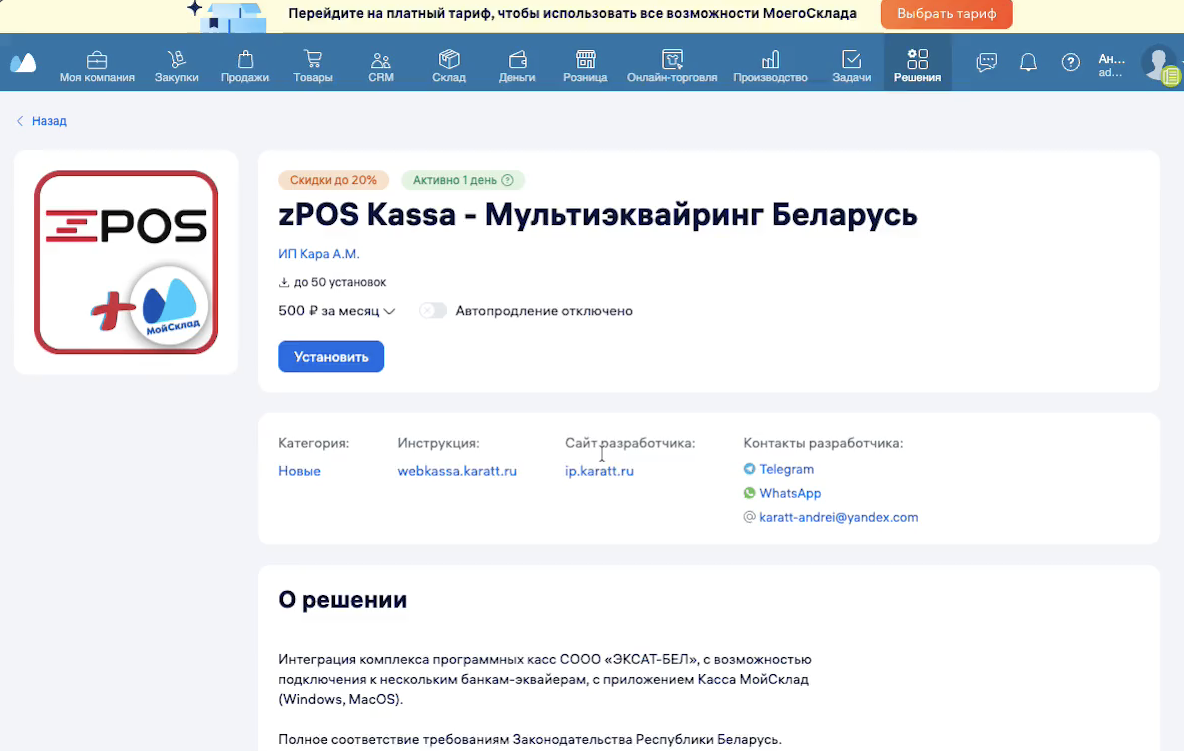Open webkassa.karatt.ru instruction link
Image resolution: width=1184 pixels, height=751 pixels.
457,471
